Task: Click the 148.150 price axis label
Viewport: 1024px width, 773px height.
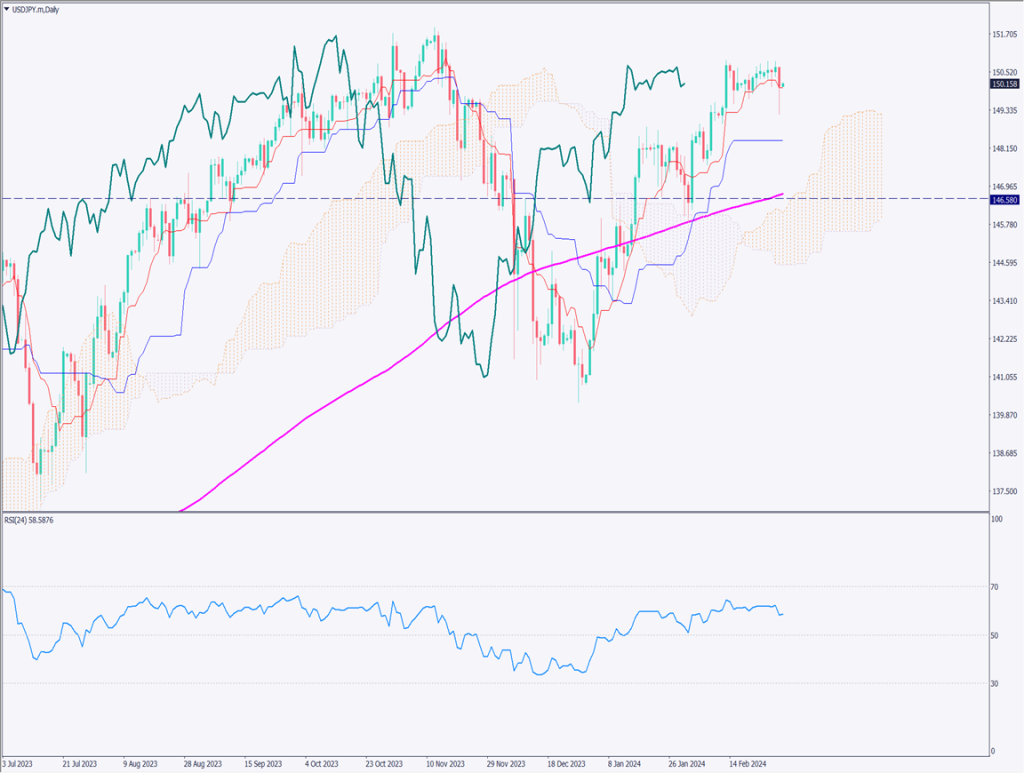Action: [1003, 149]
